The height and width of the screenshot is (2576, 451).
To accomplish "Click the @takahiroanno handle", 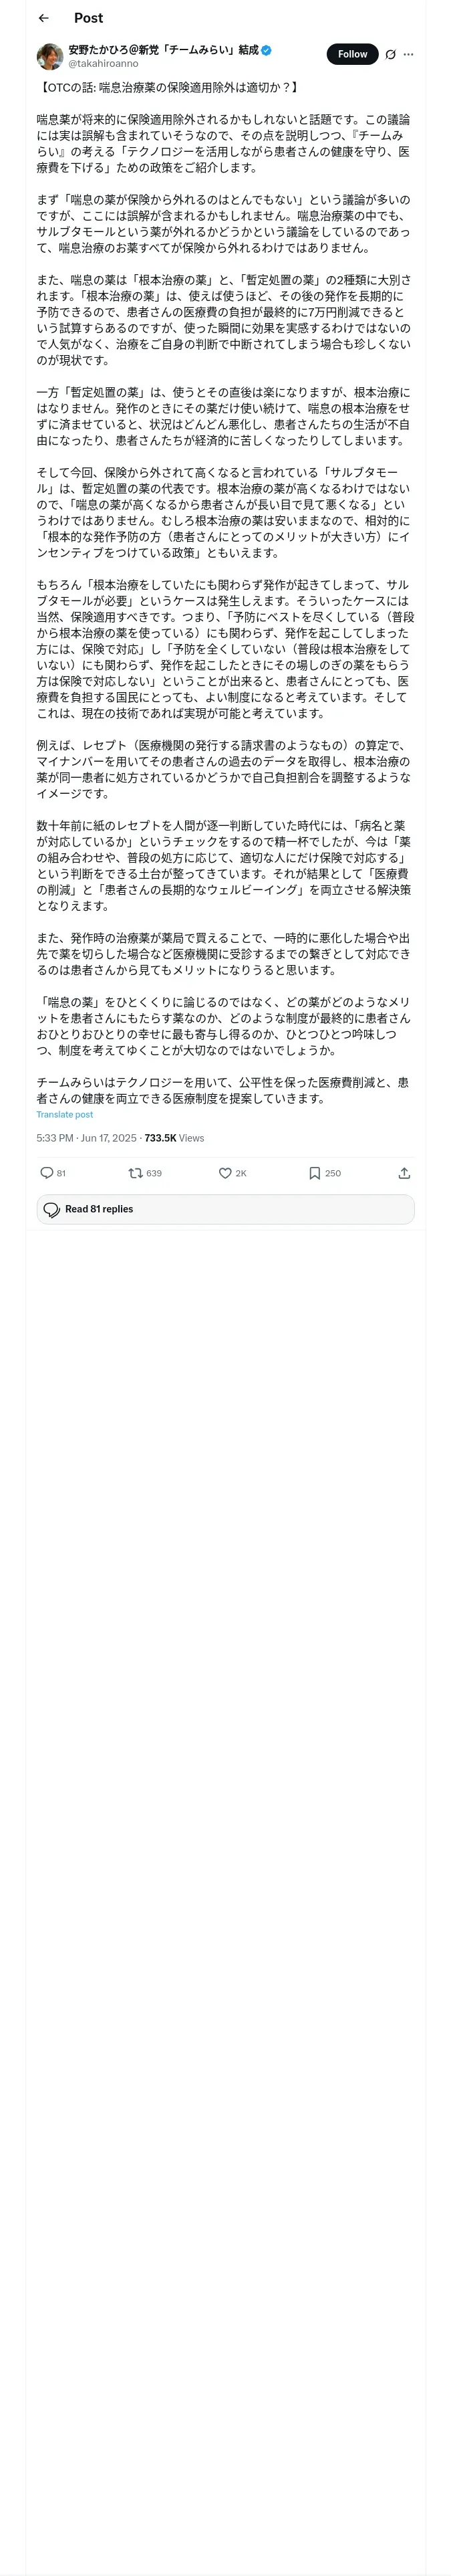I will pyautogui.click(x=104, y=63).
